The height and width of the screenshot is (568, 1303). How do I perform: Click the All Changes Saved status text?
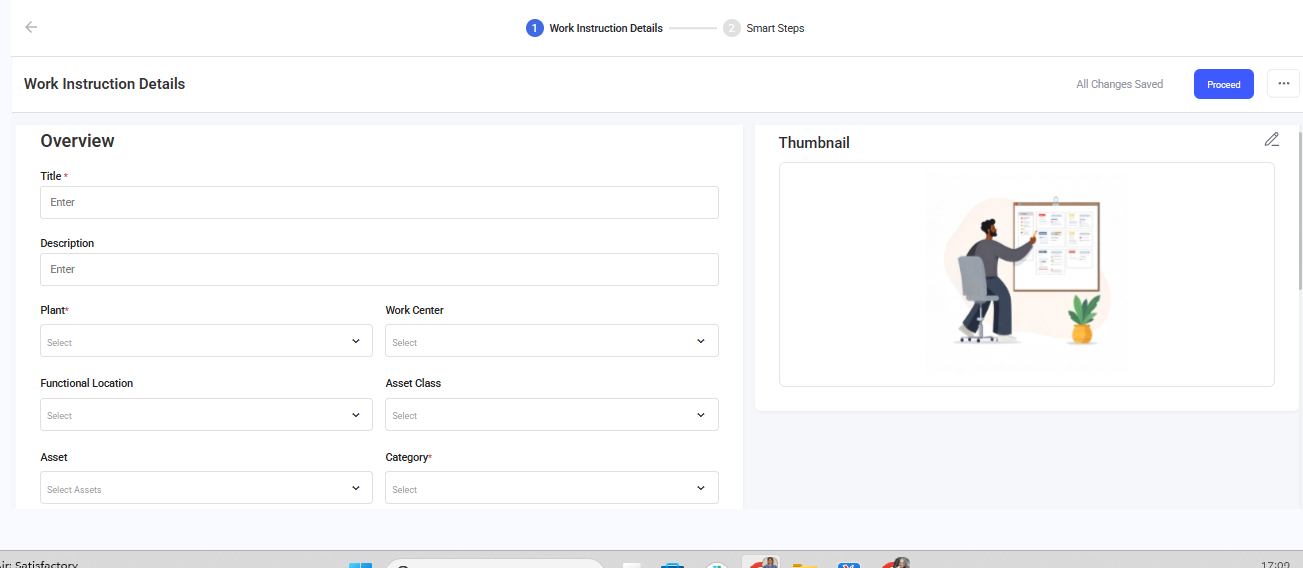click(1119, 84)
